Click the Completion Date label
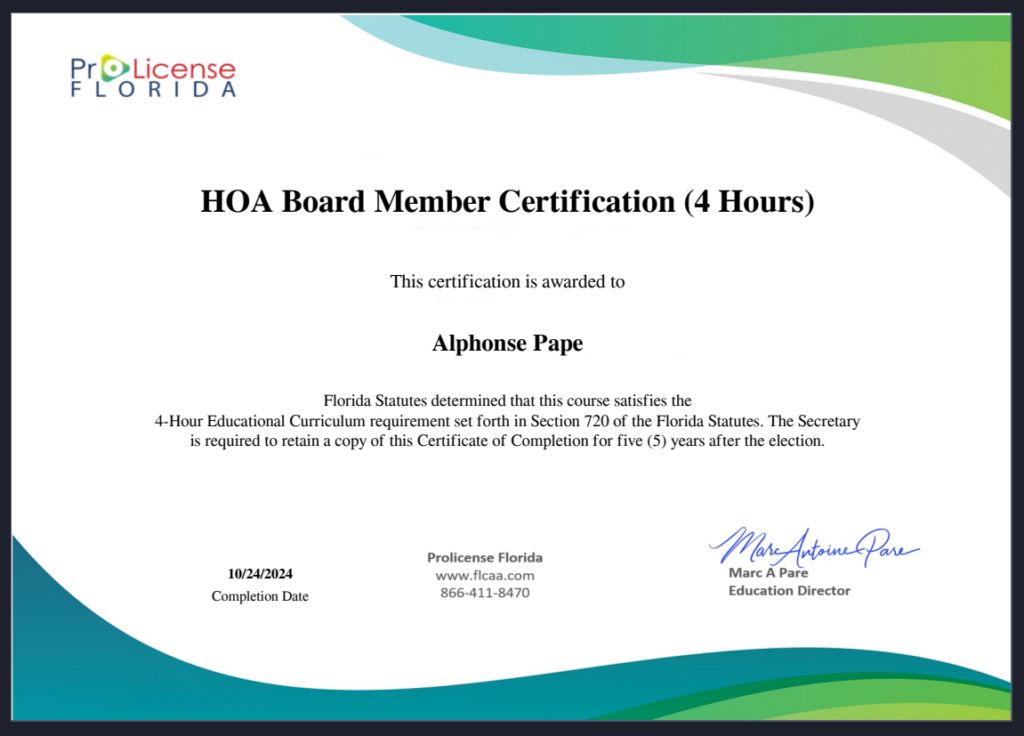Image resolution: width=1024 pixels, height=736 pixels. [260, 597]
